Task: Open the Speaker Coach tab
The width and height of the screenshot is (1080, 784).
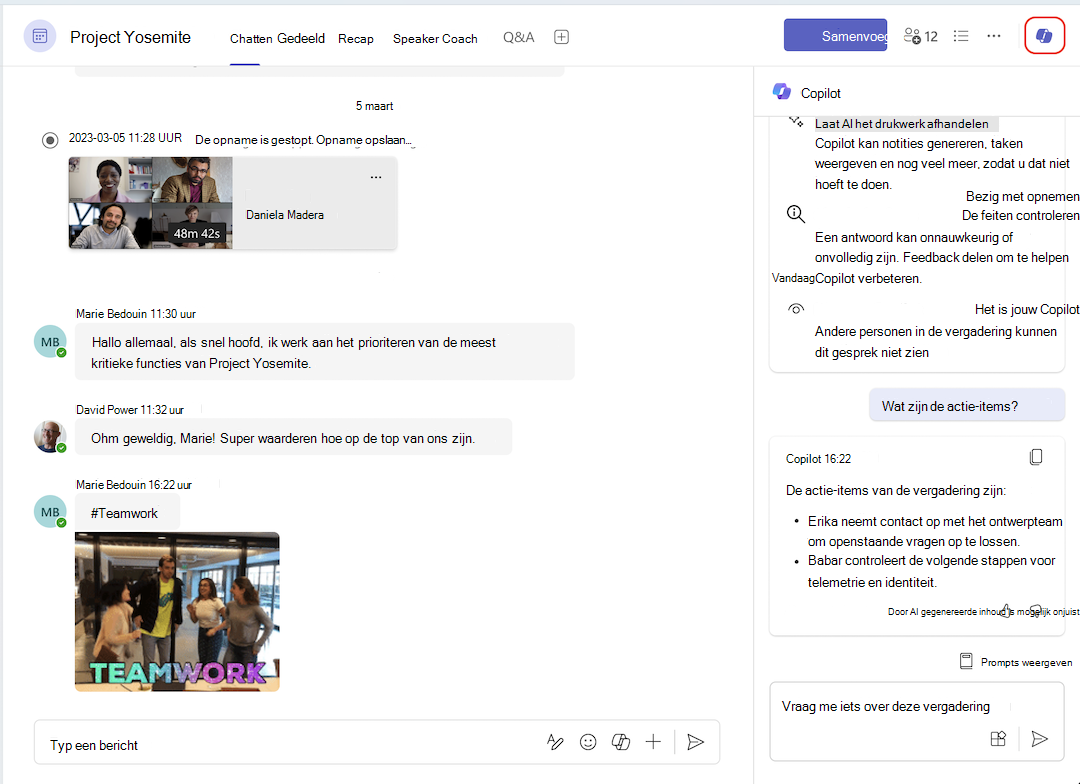Action: [435, 38]
